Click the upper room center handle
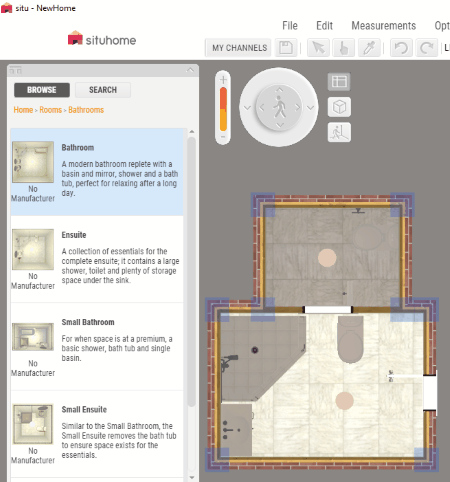 pos(327,258)
